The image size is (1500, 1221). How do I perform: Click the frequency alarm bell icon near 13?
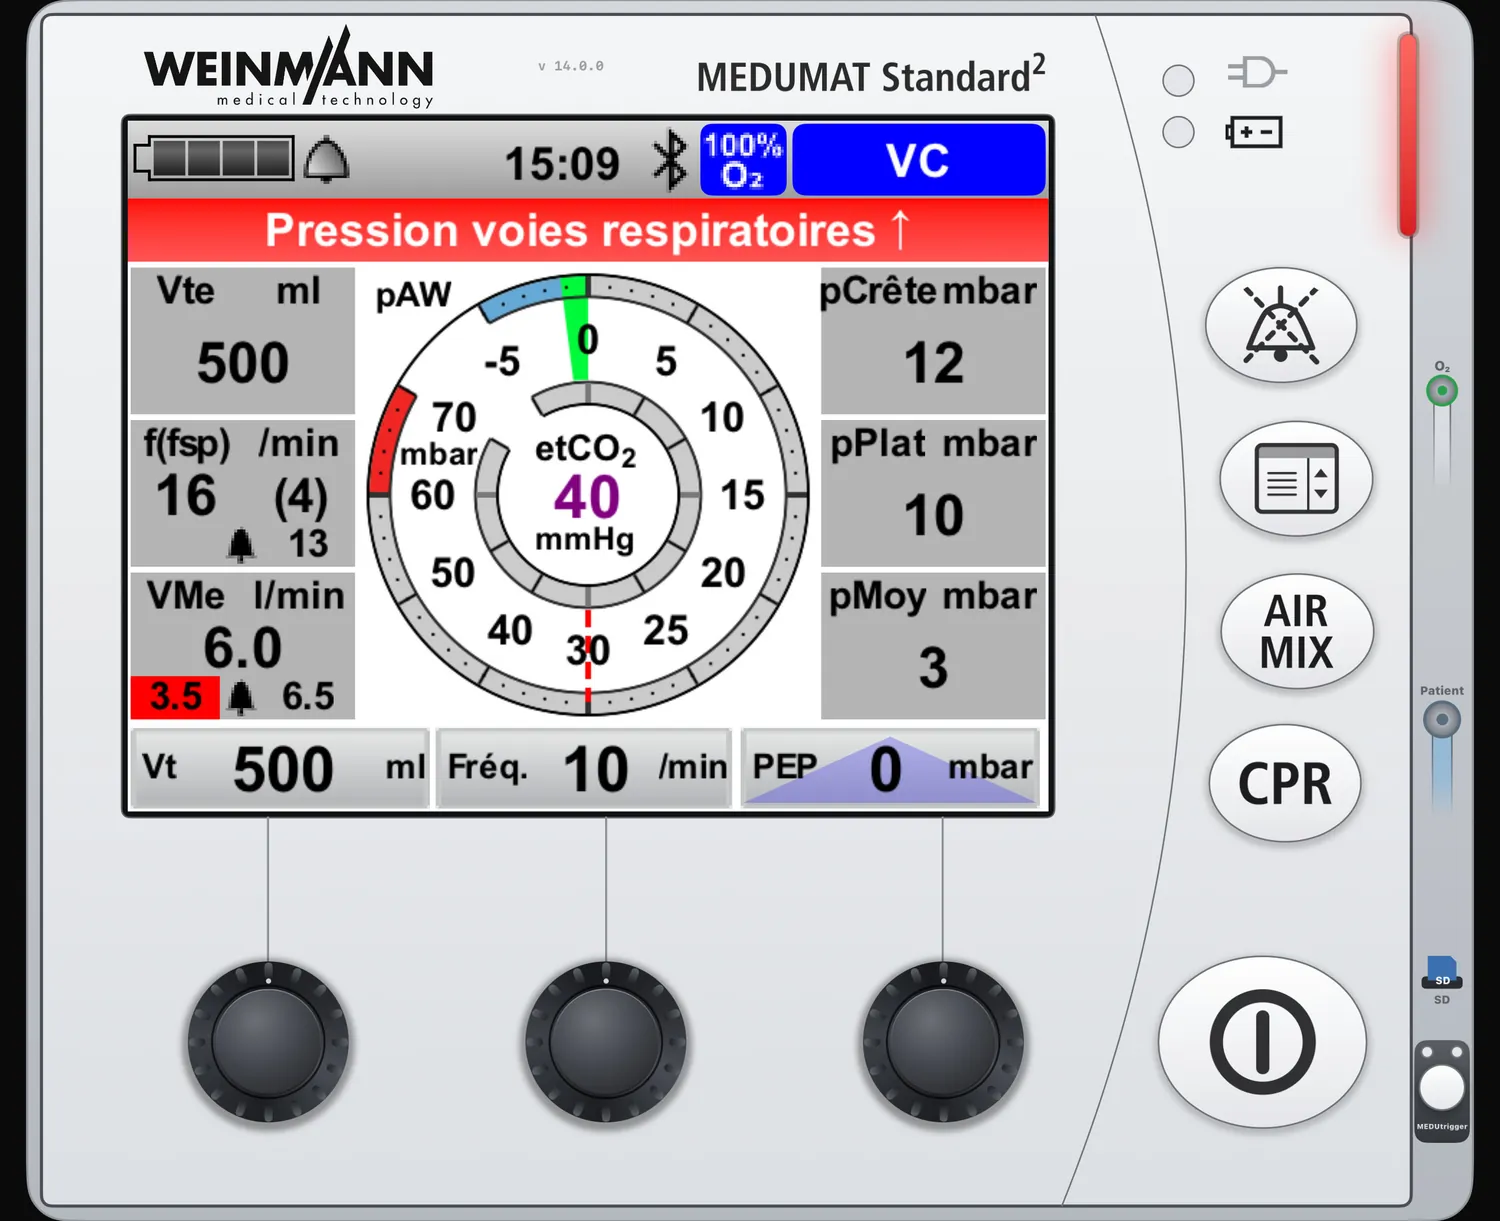tap(241, 544)
